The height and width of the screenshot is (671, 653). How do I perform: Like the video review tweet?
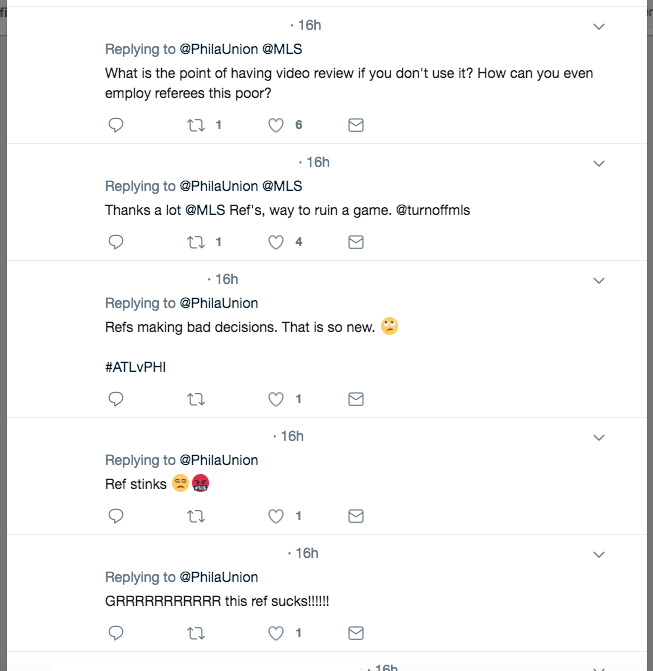(277, 125)
